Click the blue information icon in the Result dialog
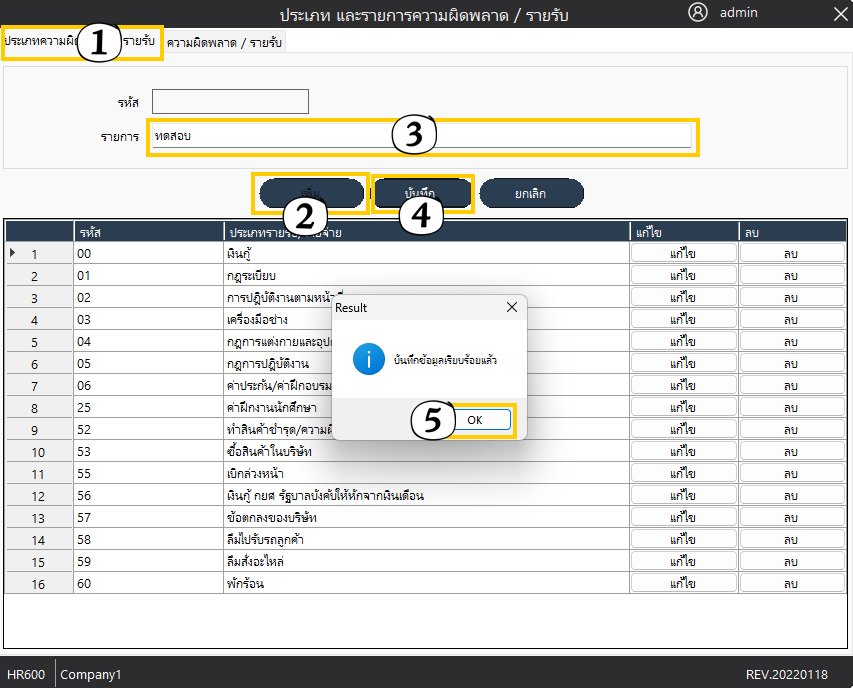 point(368,359)
